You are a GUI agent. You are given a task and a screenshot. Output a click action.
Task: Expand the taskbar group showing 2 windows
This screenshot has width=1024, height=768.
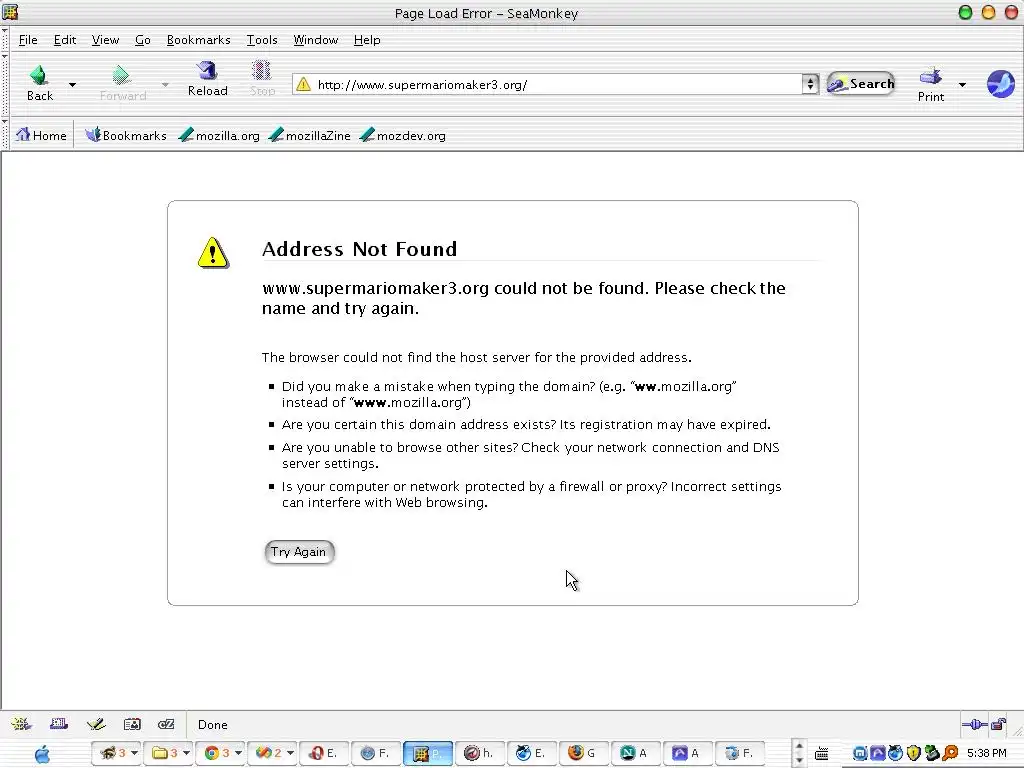289,753
